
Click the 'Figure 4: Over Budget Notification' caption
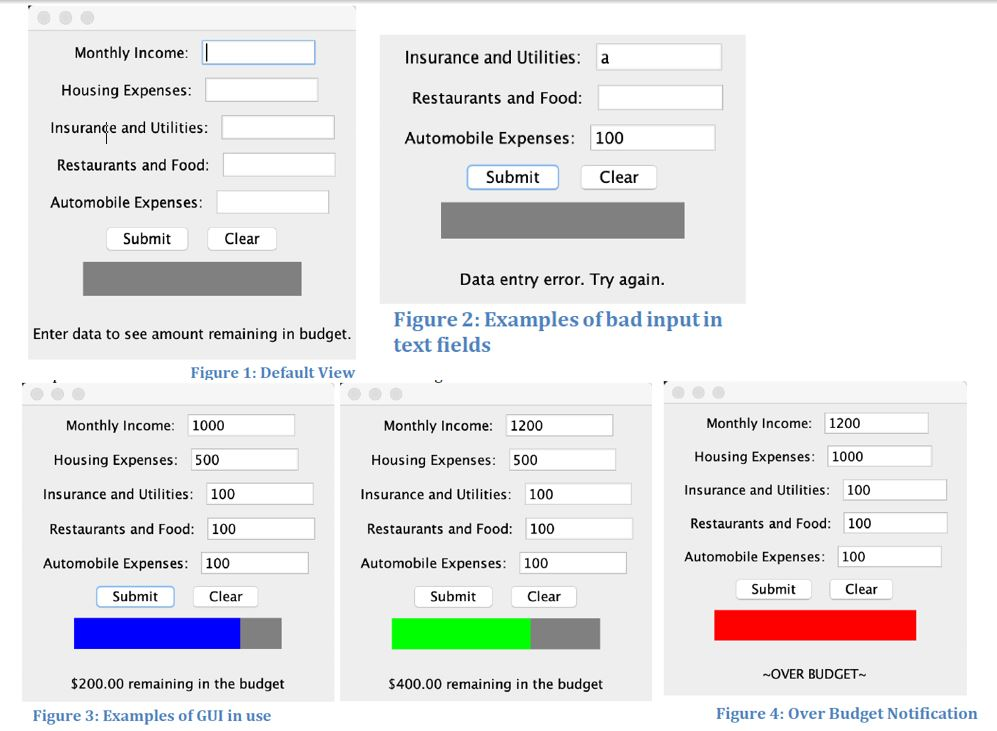coord(846,714)
